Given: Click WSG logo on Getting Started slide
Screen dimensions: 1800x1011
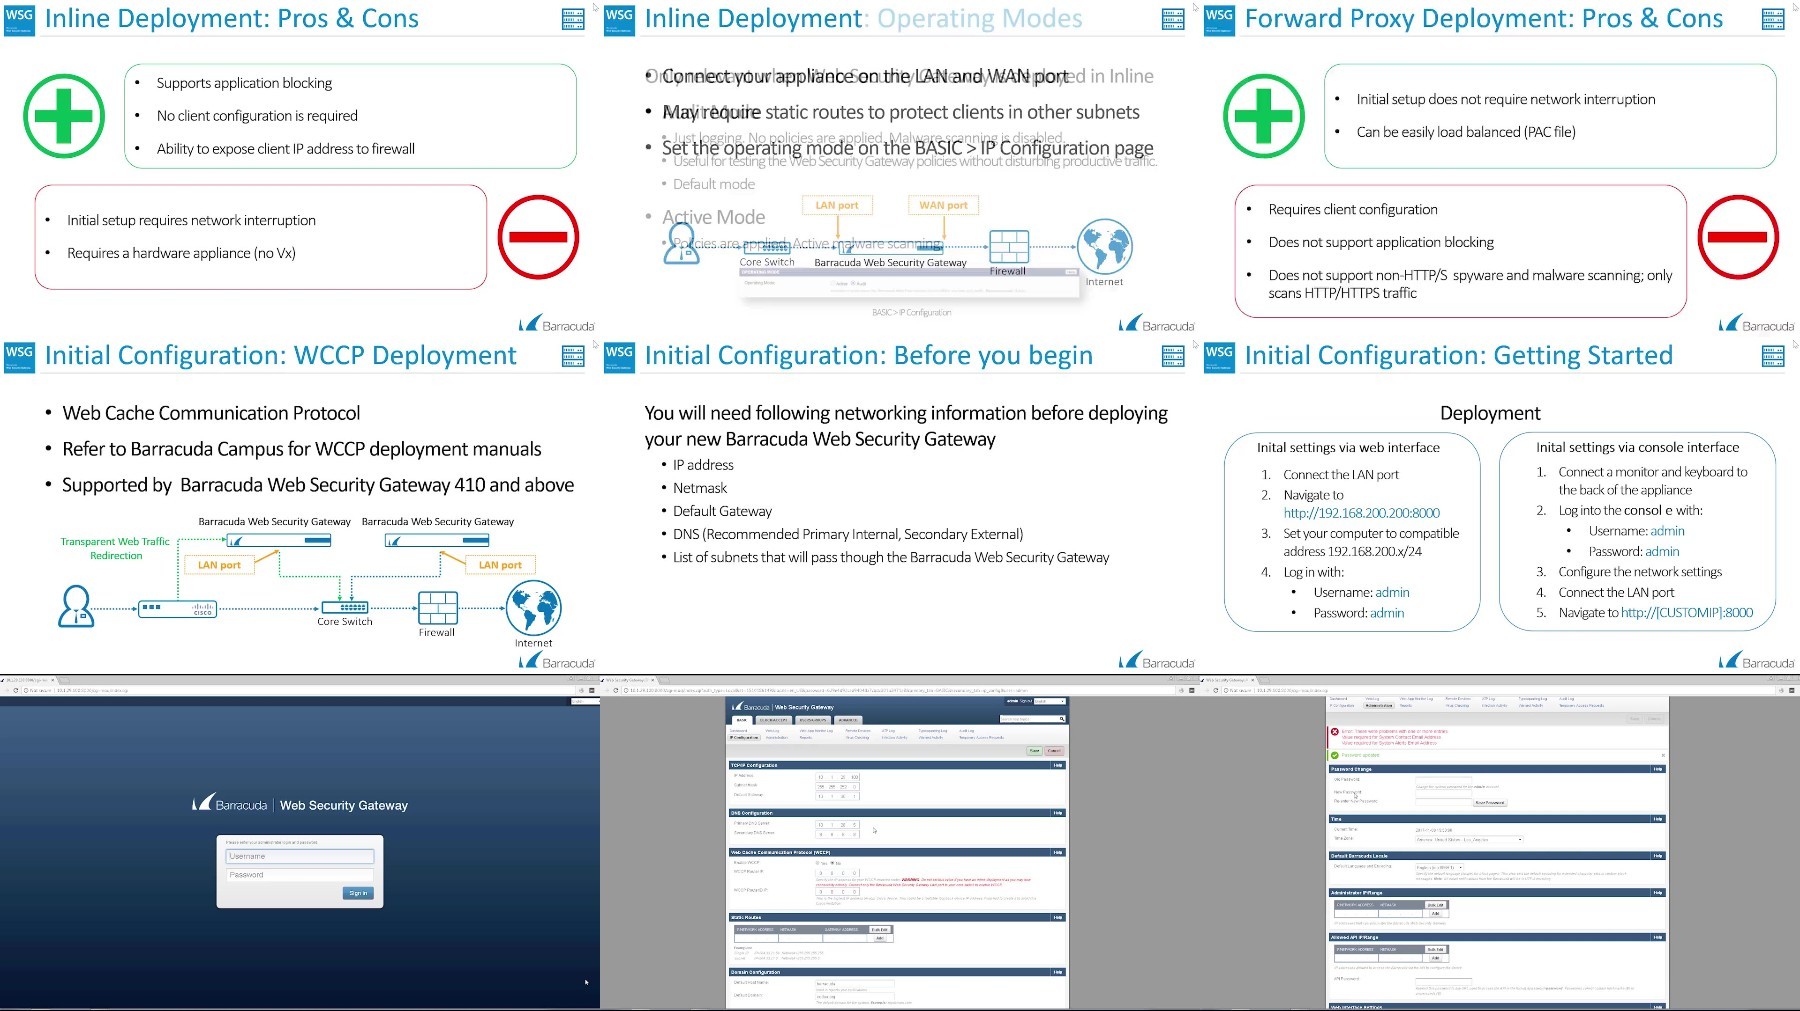Looking at the screenshot, I should tap(1219, 357).
